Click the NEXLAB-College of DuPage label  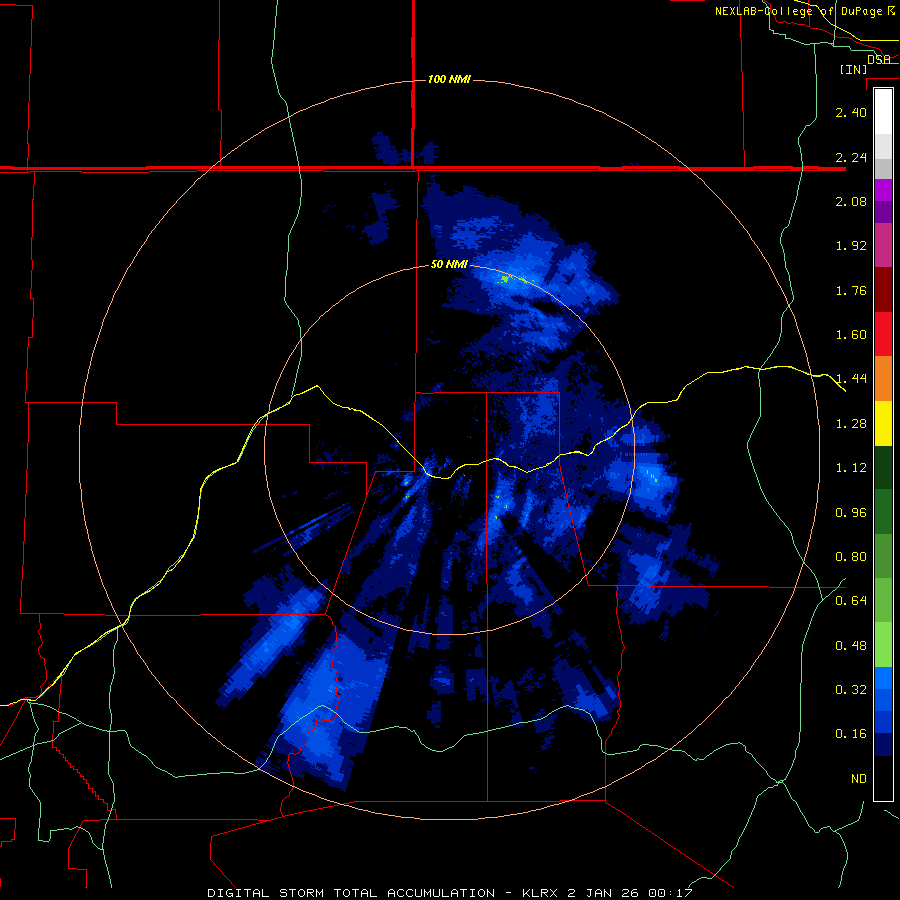point(805,11)
